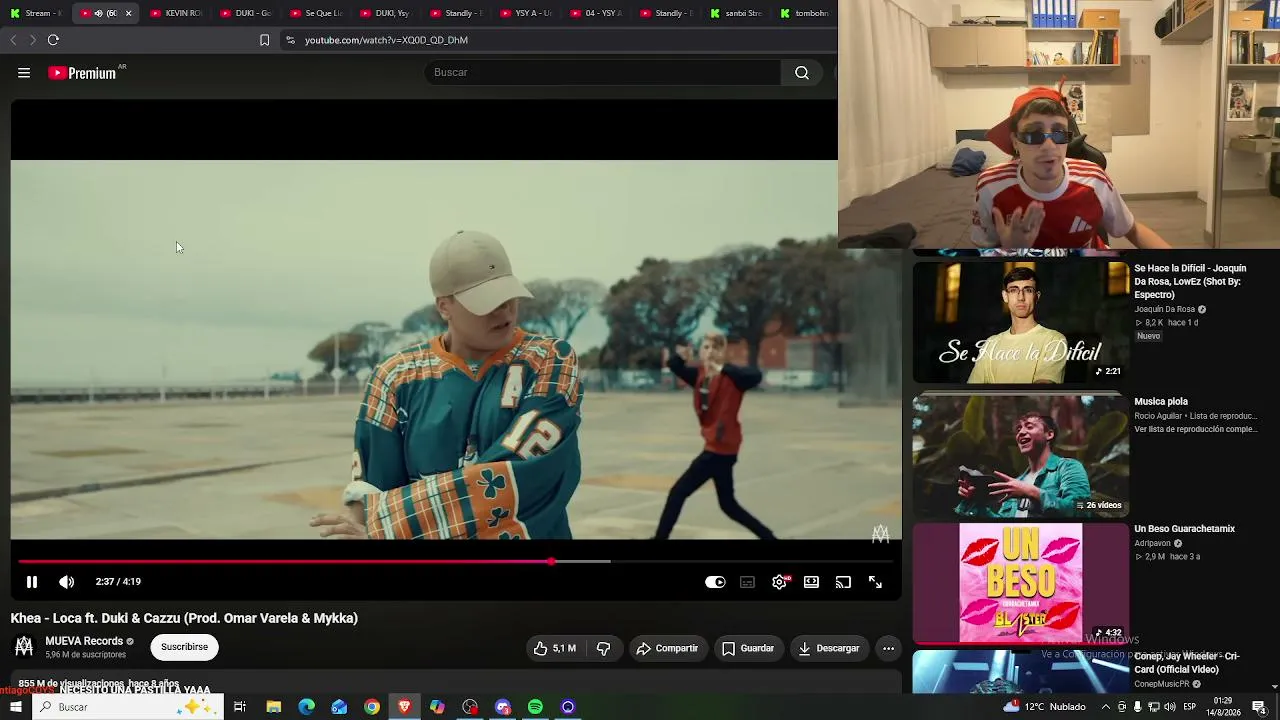1280x720 pixels.
Task: Open Un Beso Guarachetamix video title
Action: pyautogui.click(x=1184, y=529)
